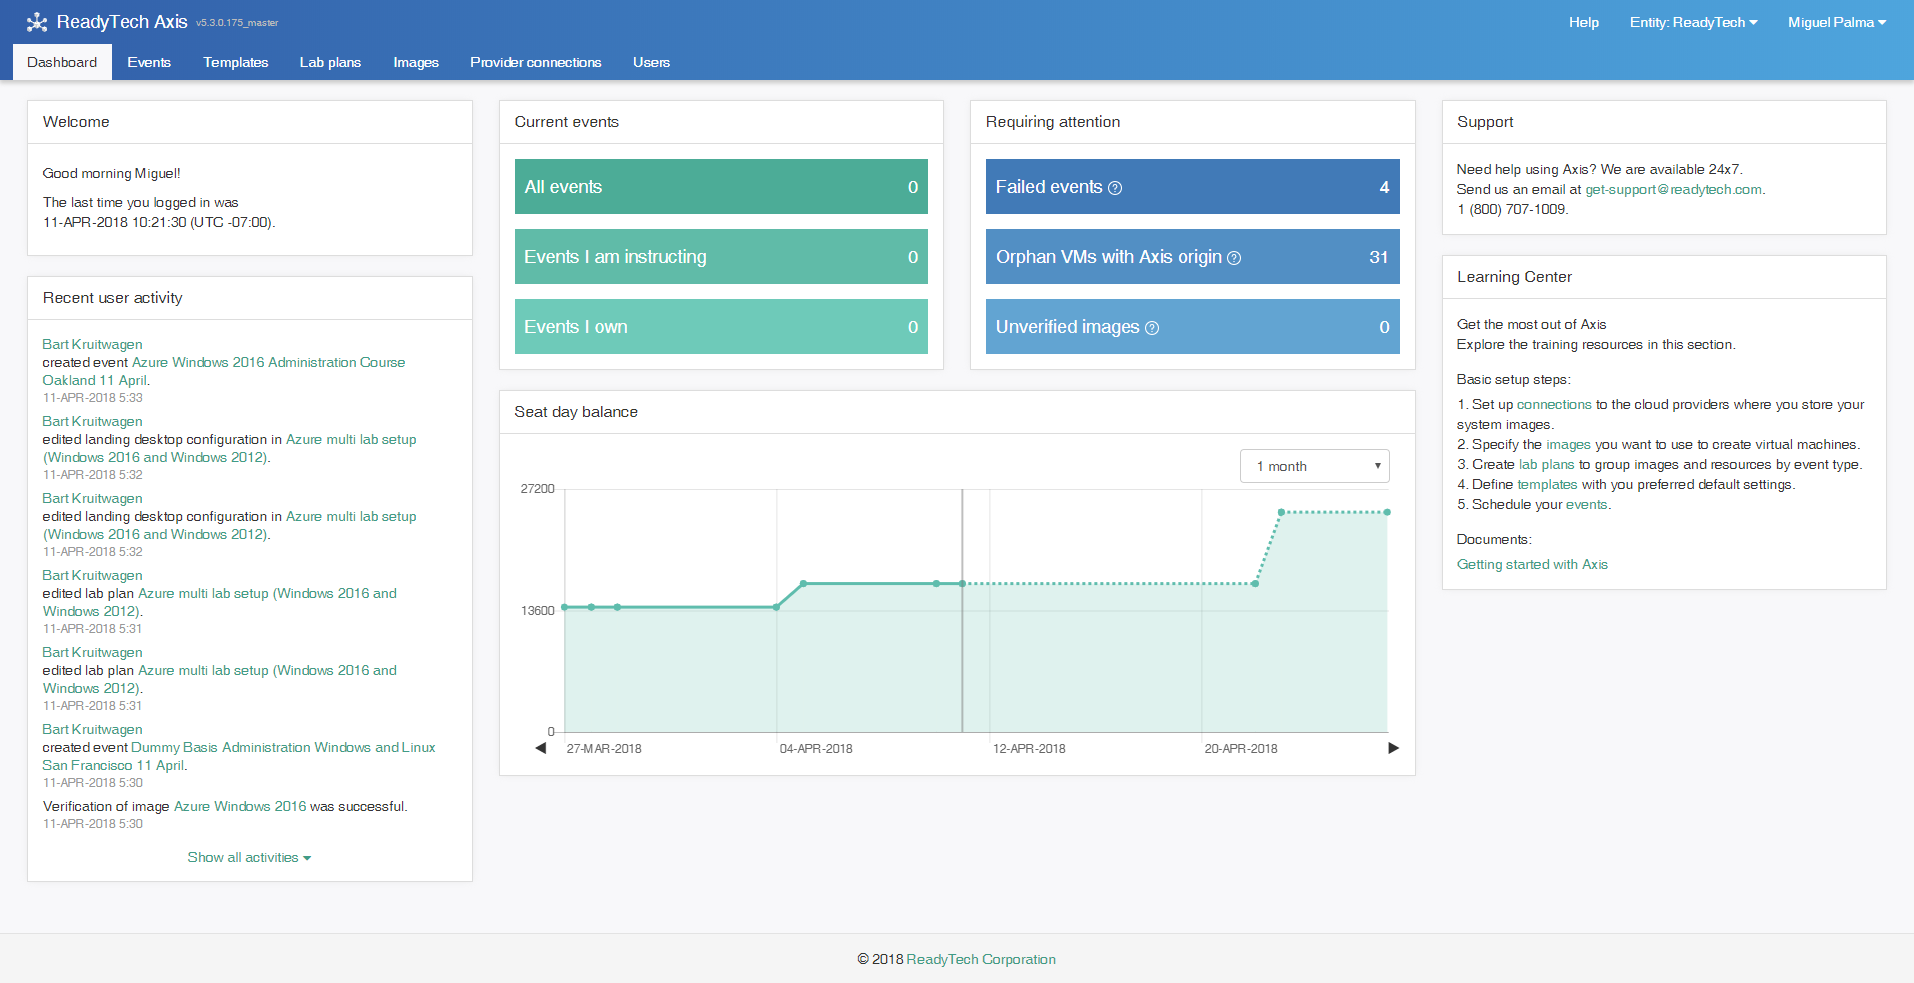
Task: Click help icon next to Orphan VMs
Action: 1234,258
